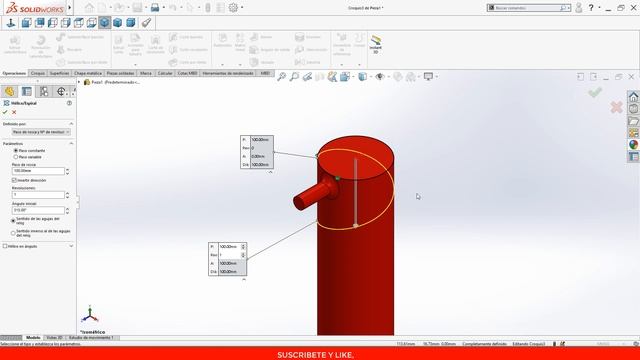
Task: Click the user login icon in title bar
Action: pyautogui.click(x=578, y=8)
